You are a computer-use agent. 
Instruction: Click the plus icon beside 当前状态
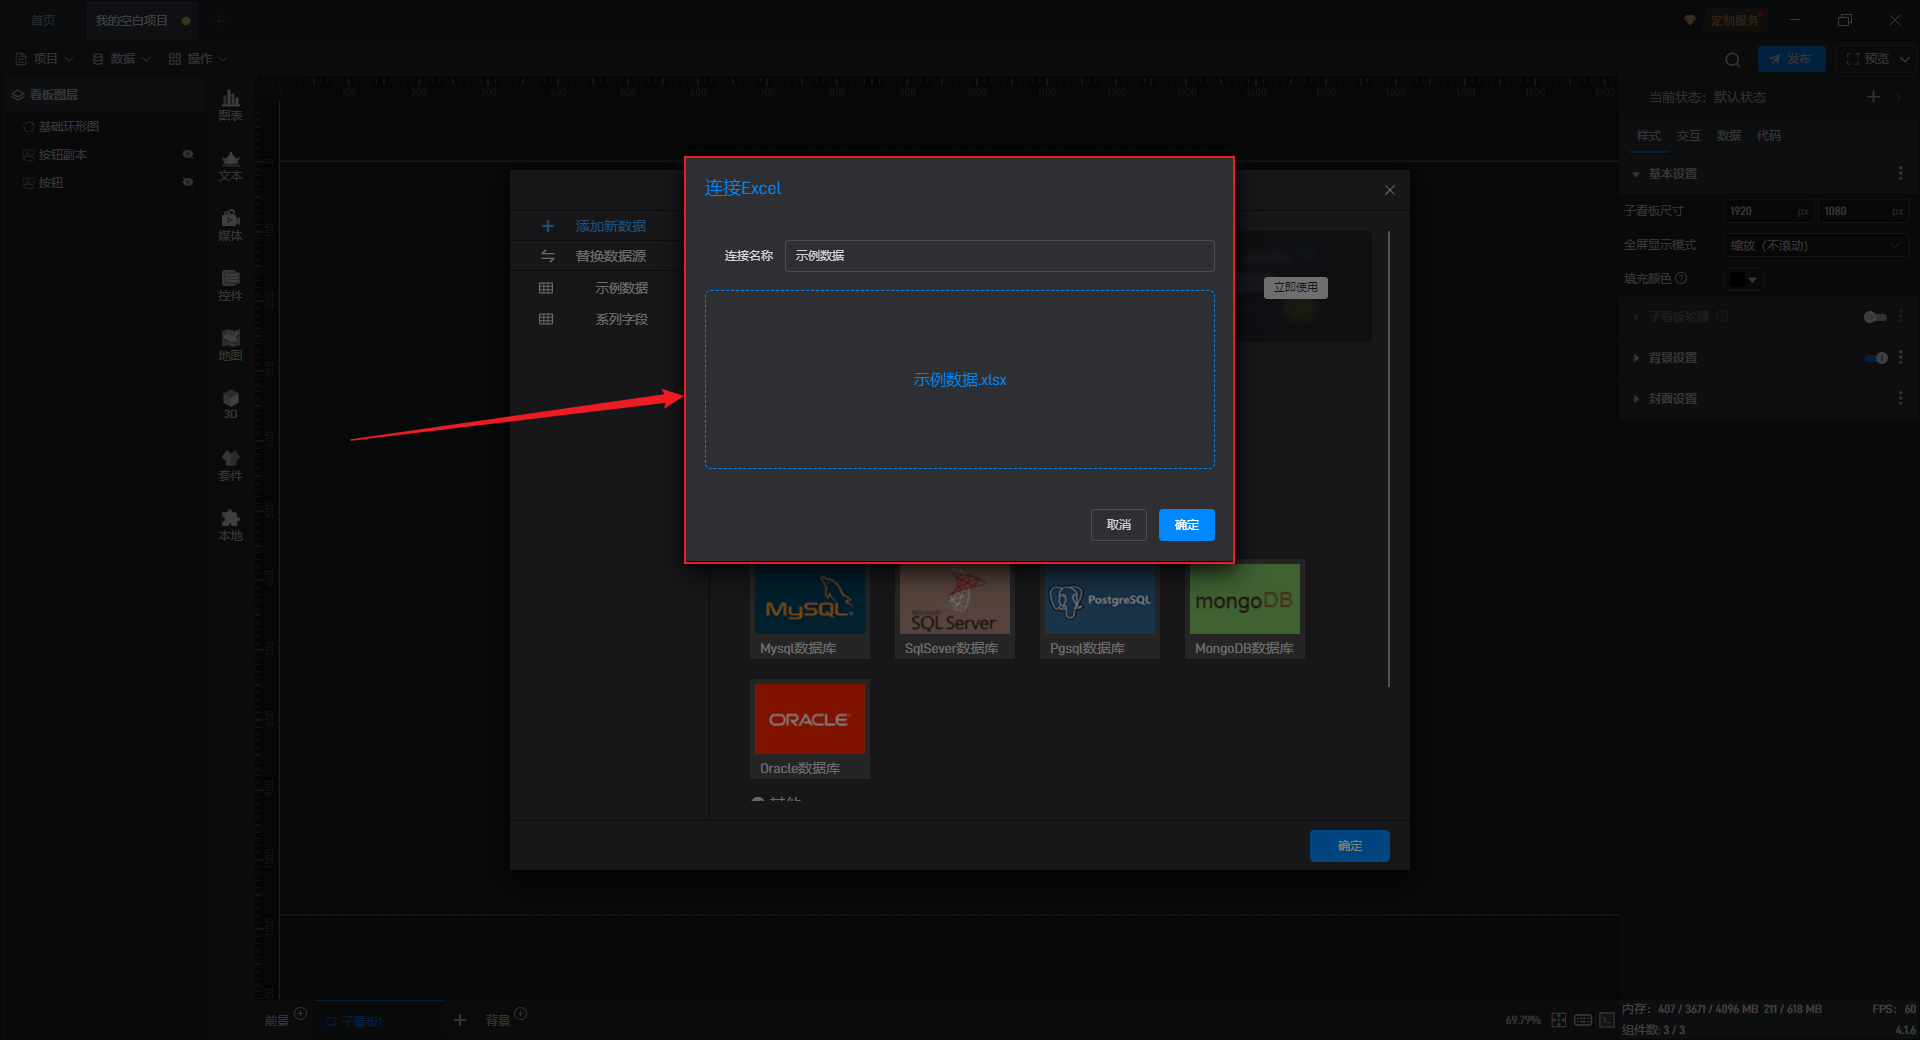pyautogui.click(x=1873, y=97)
